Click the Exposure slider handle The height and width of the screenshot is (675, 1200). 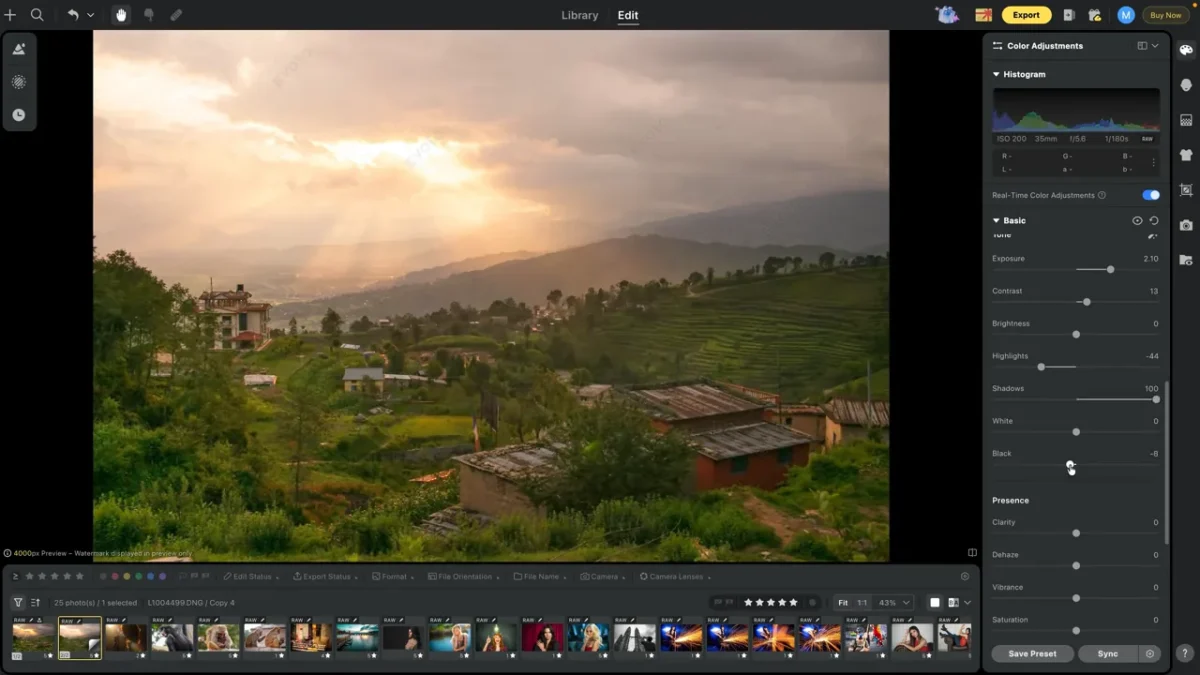(1110, 270)
